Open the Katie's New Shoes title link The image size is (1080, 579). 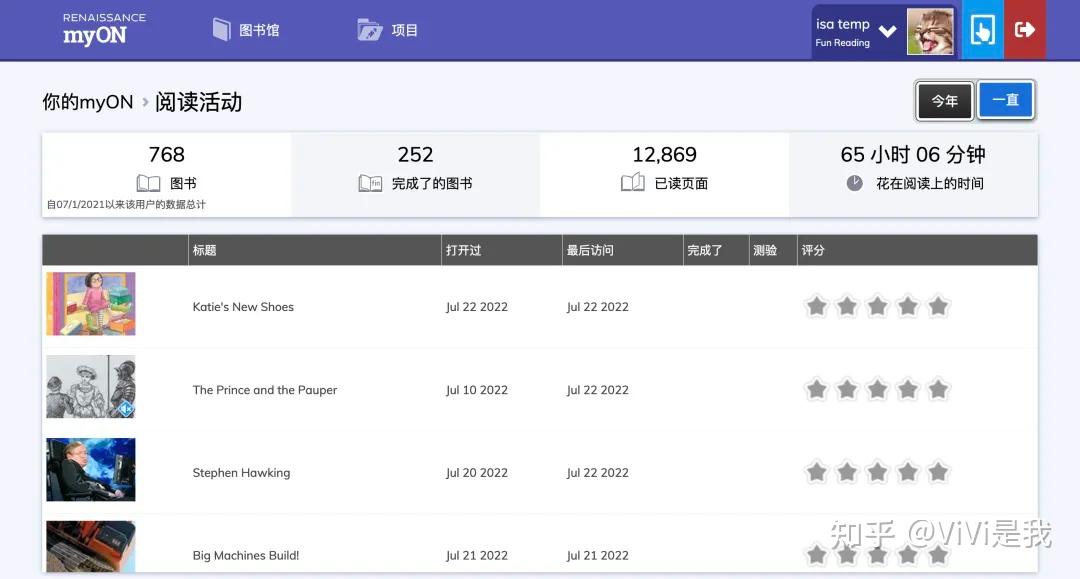click(242, 307)
